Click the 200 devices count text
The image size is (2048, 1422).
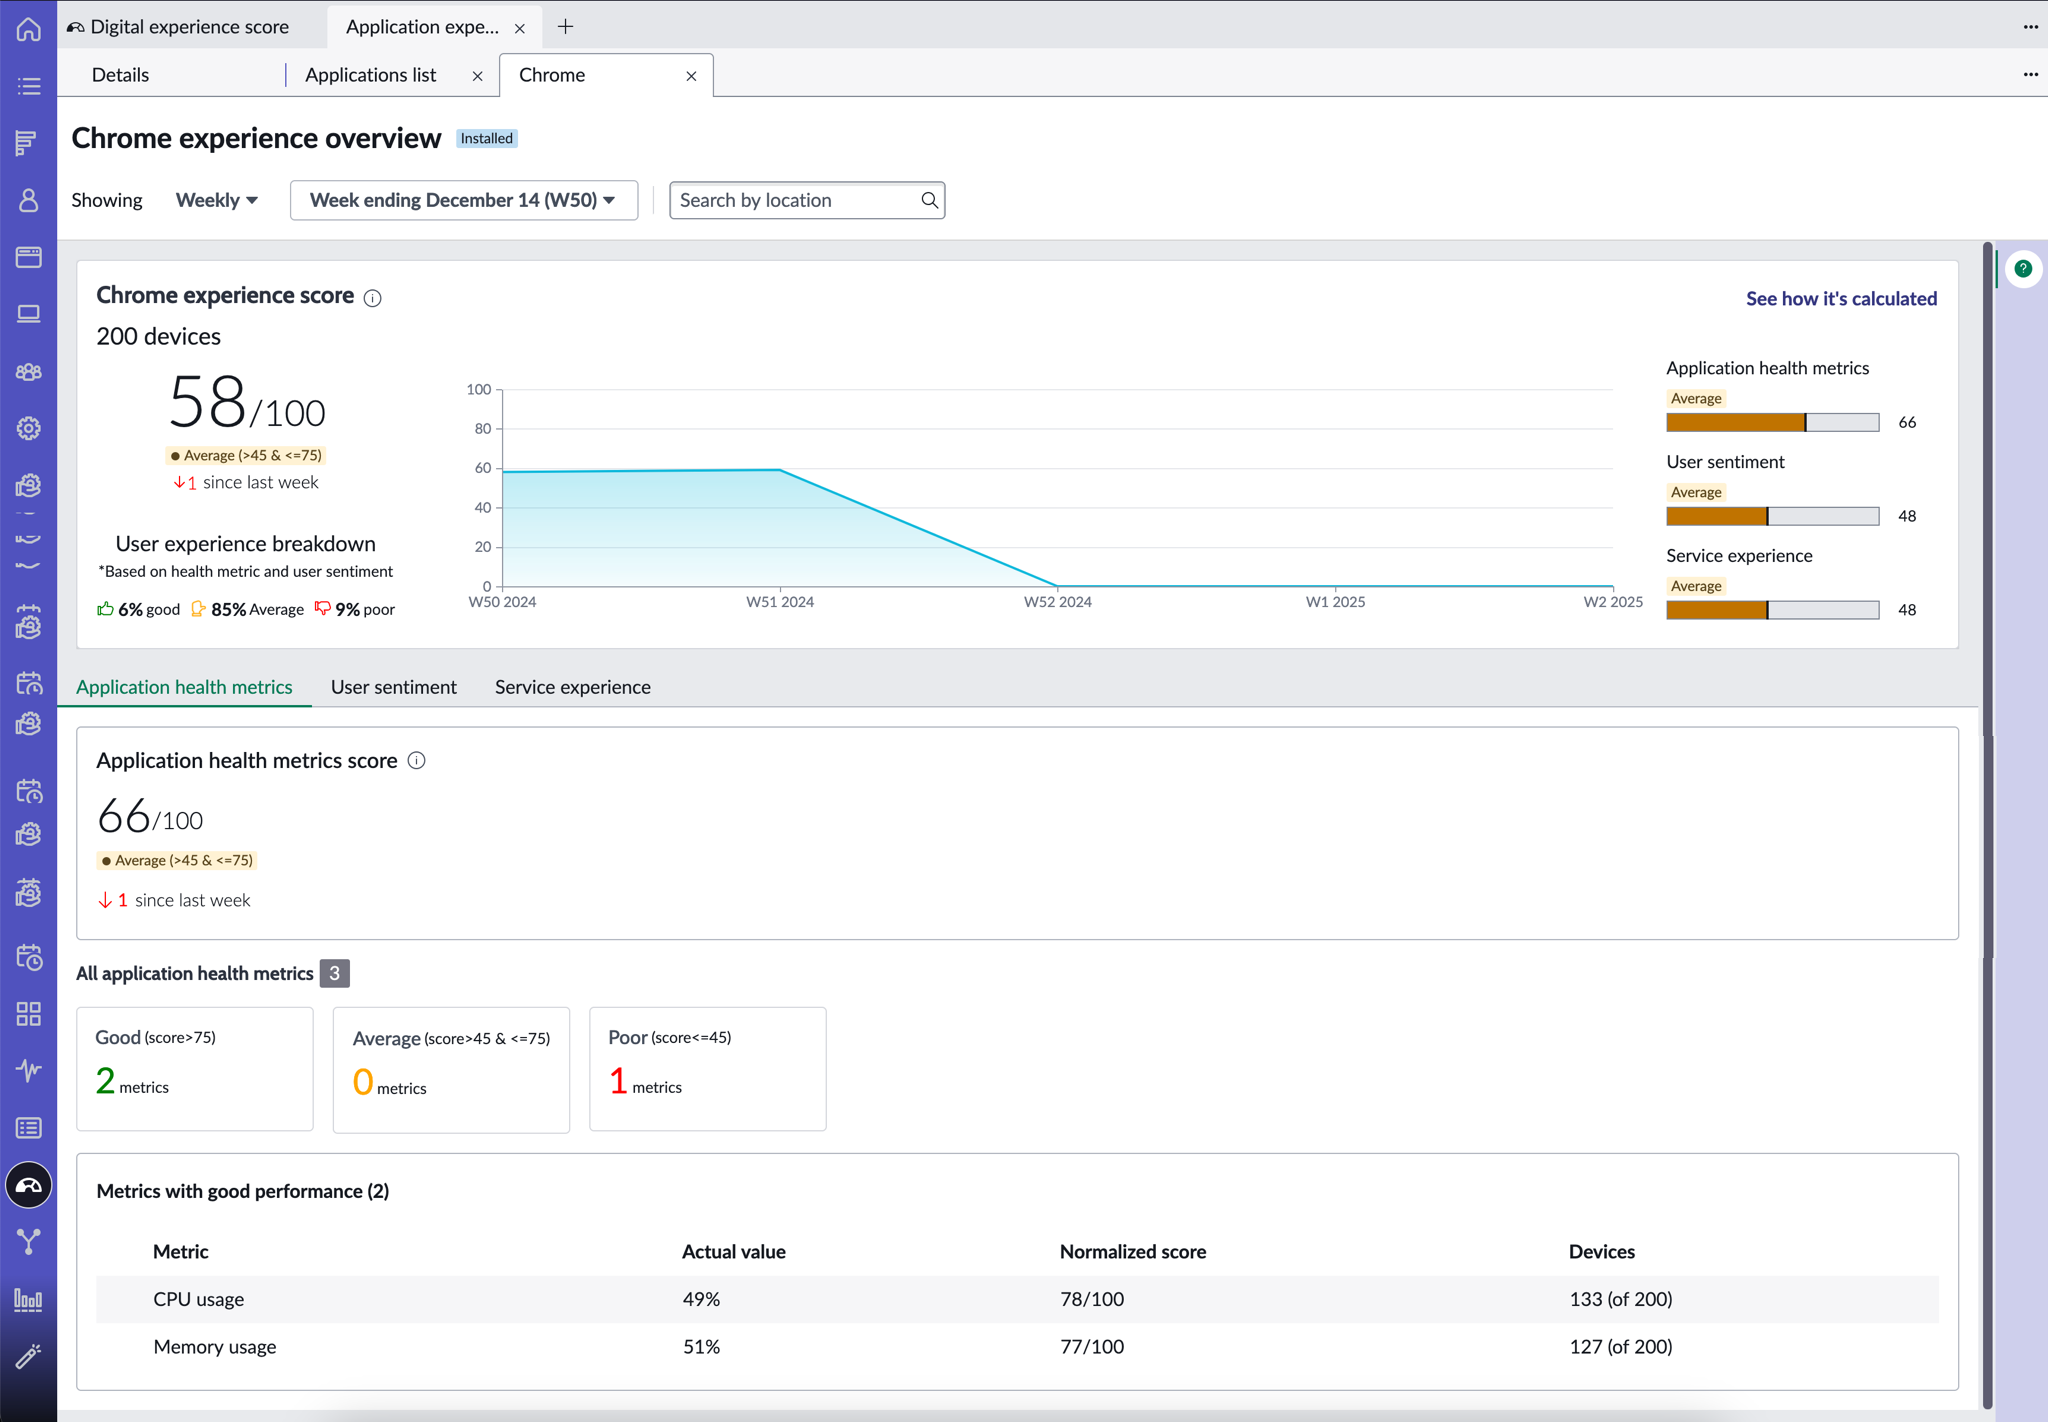[158, 336]
